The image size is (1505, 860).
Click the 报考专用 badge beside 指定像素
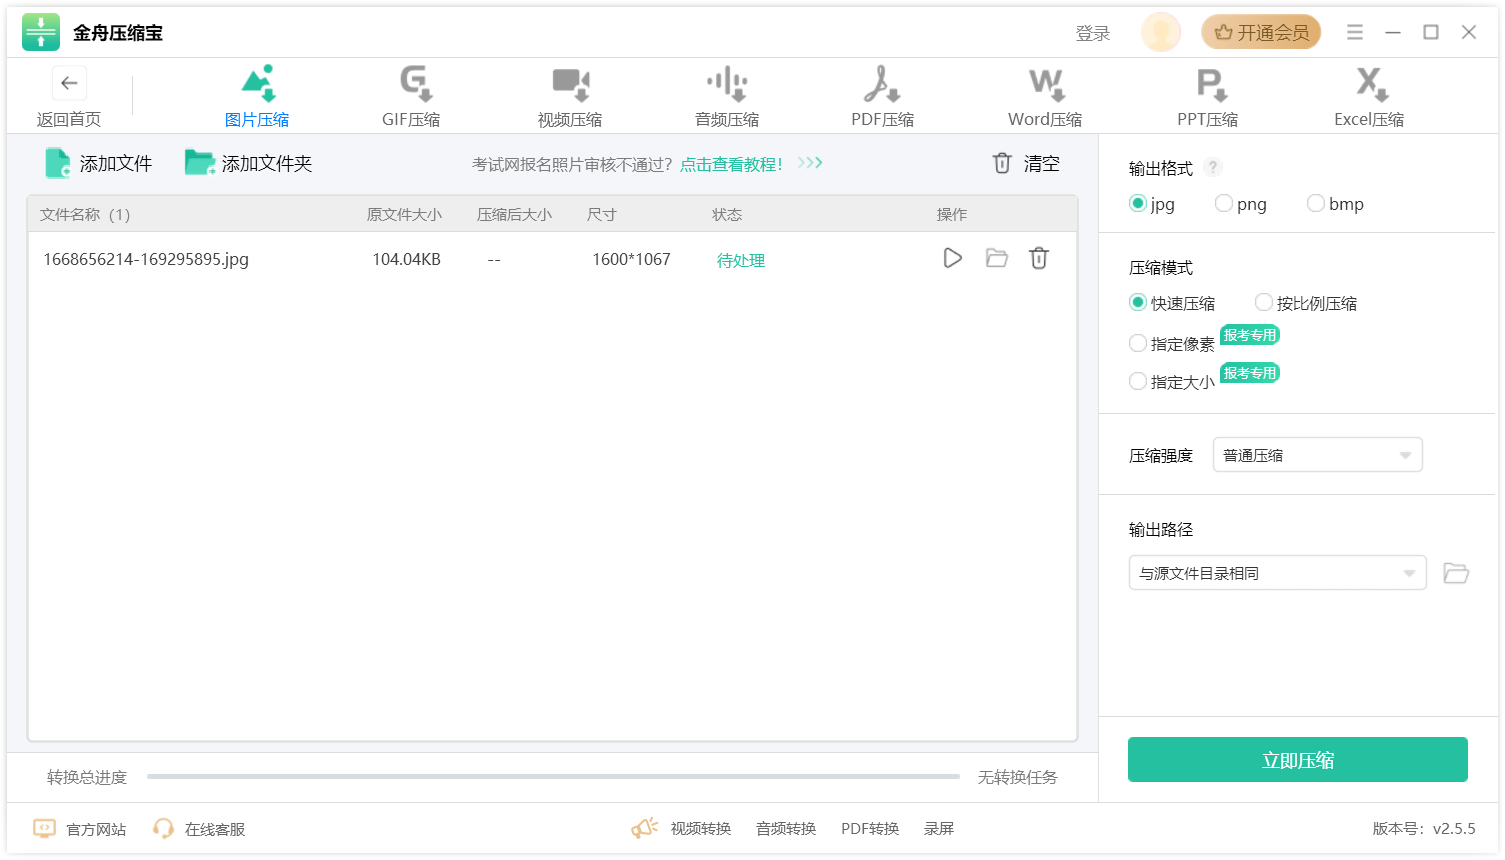tap(1250, 335)
